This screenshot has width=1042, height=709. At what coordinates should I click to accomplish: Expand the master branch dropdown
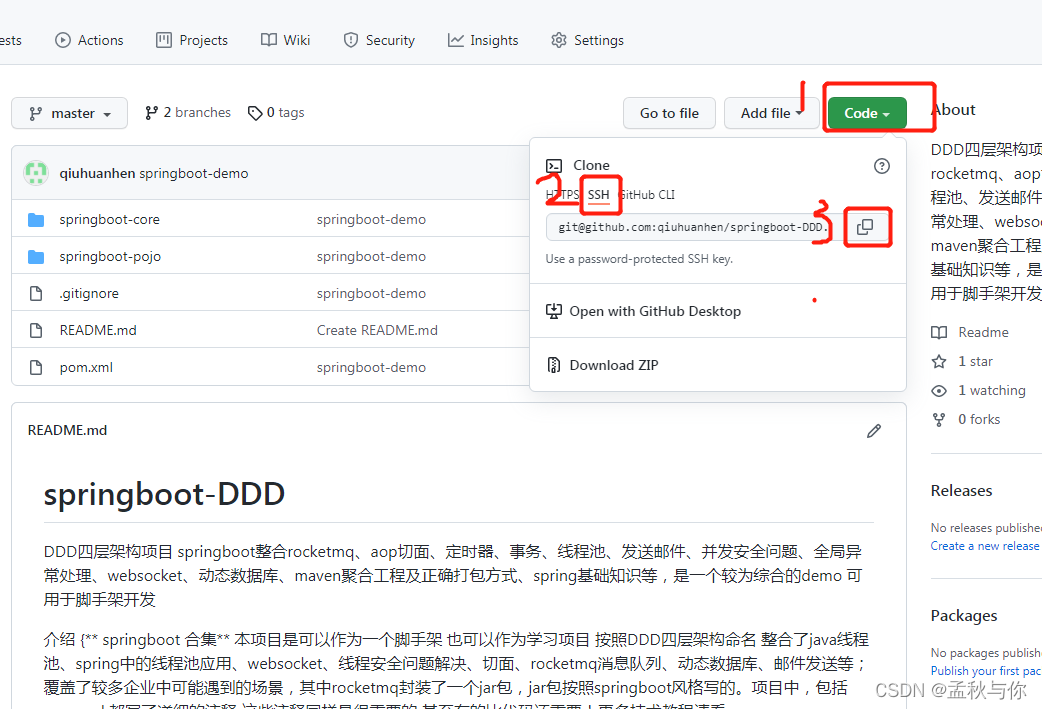69,113
